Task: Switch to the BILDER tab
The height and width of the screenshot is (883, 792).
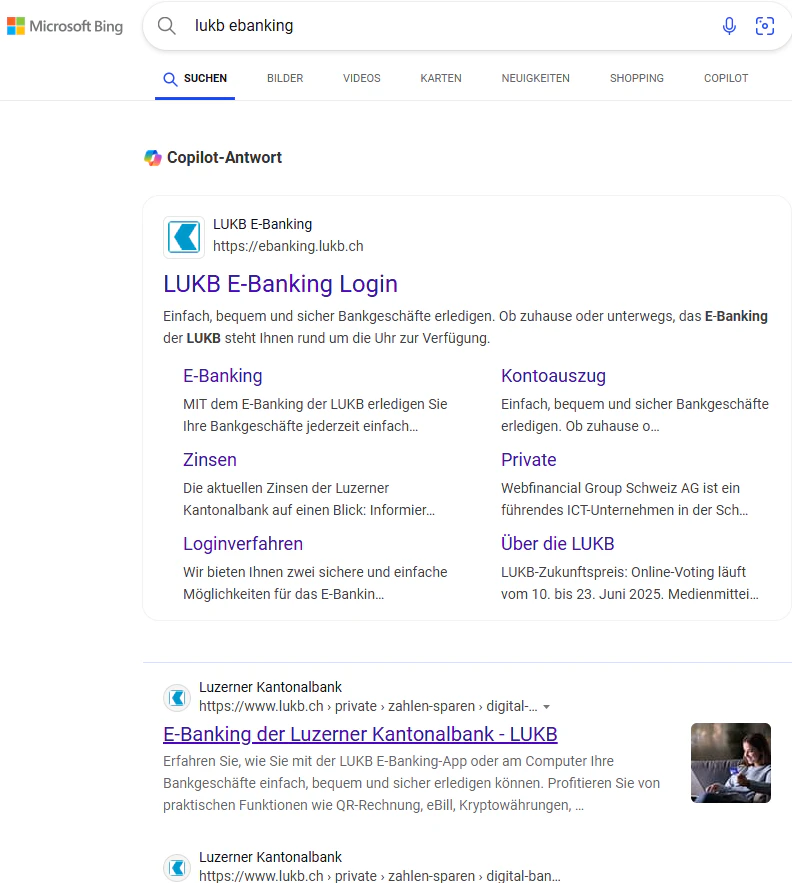Action: tap(285, 78)
